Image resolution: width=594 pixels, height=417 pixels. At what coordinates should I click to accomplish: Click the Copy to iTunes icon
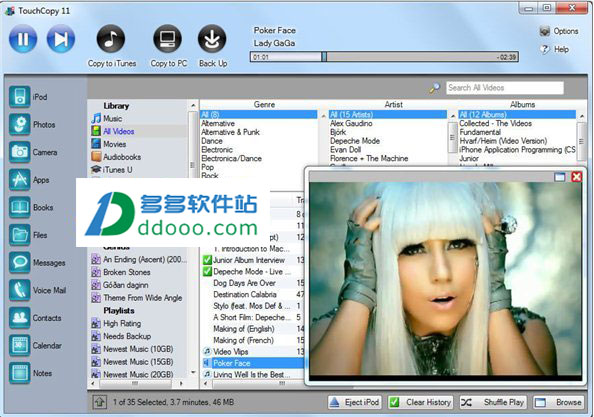click(111, 39)
